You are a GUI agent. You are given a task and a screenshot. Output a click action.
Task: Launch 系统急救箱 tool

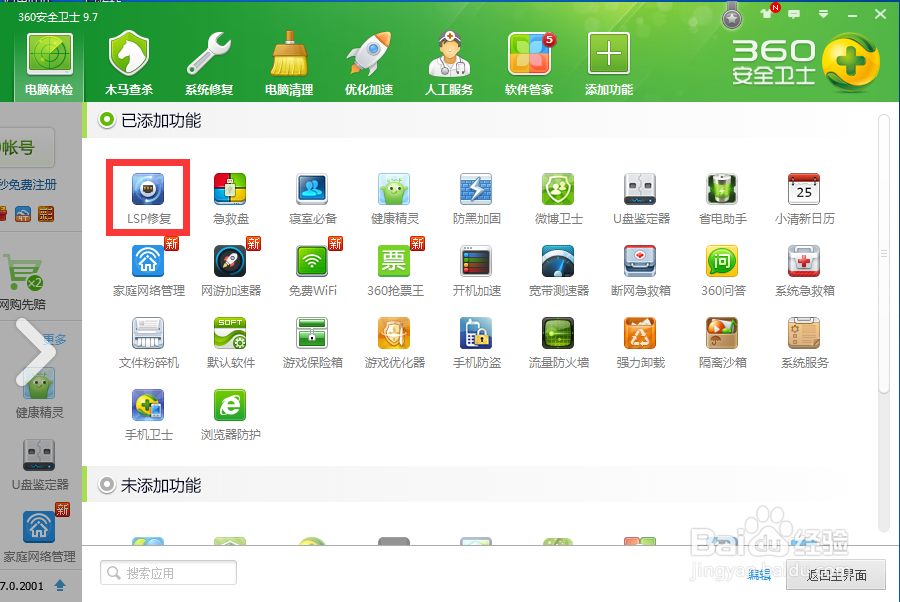pos(804,271)
